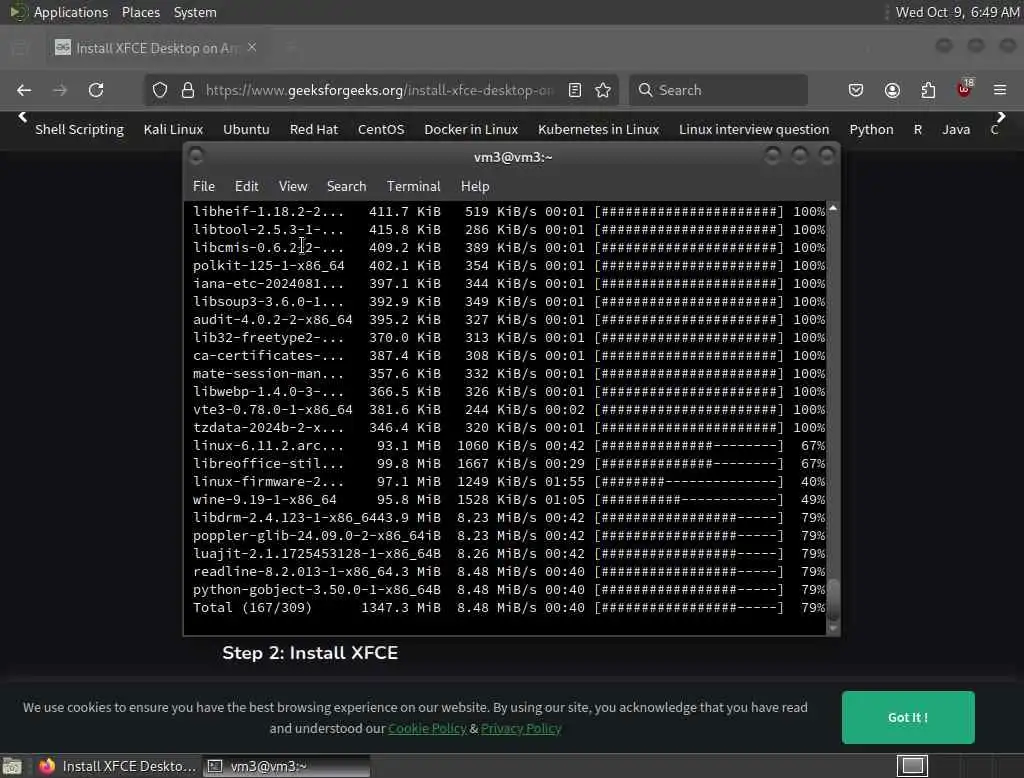Go back with the browser back arrow
The height and width of the screenshot is (778, 1024).
coord(24,90)
